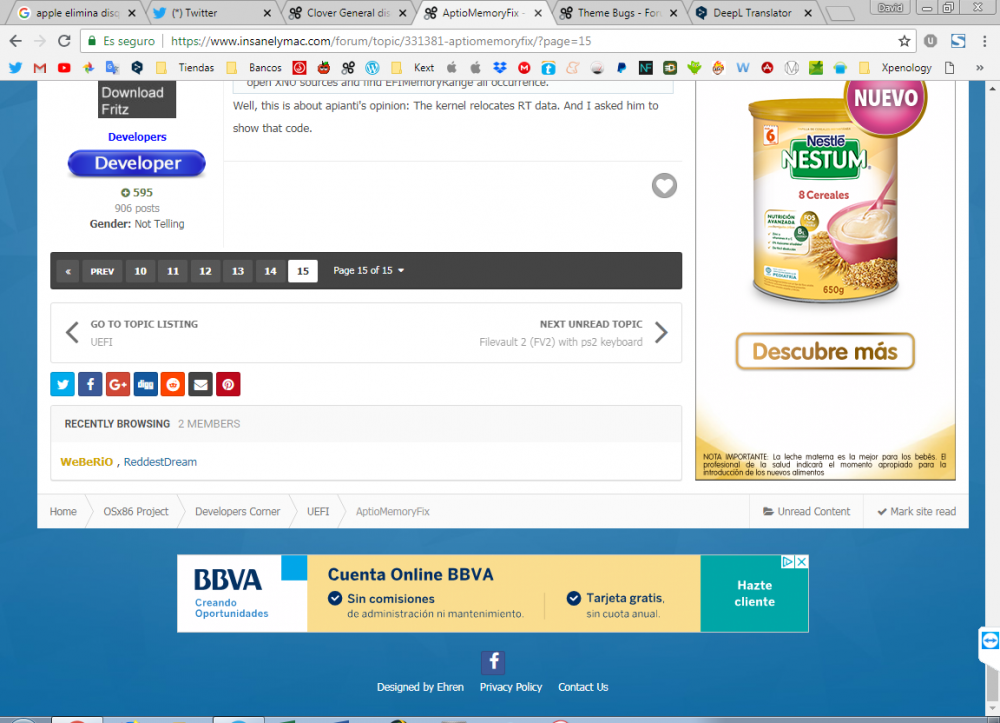Share on Pinterest icon
This screenshot has width=1000, height=723.
[228, 384]
